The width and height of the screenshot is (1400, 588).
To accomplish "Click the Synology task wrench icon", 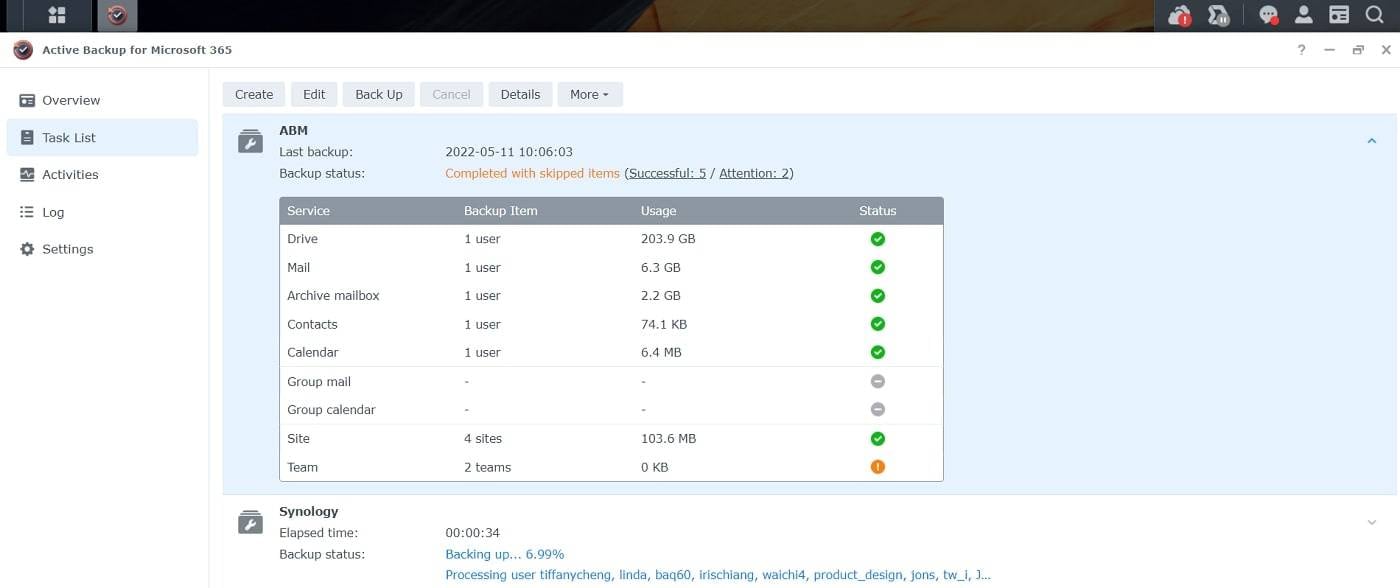I will (250, 522).
